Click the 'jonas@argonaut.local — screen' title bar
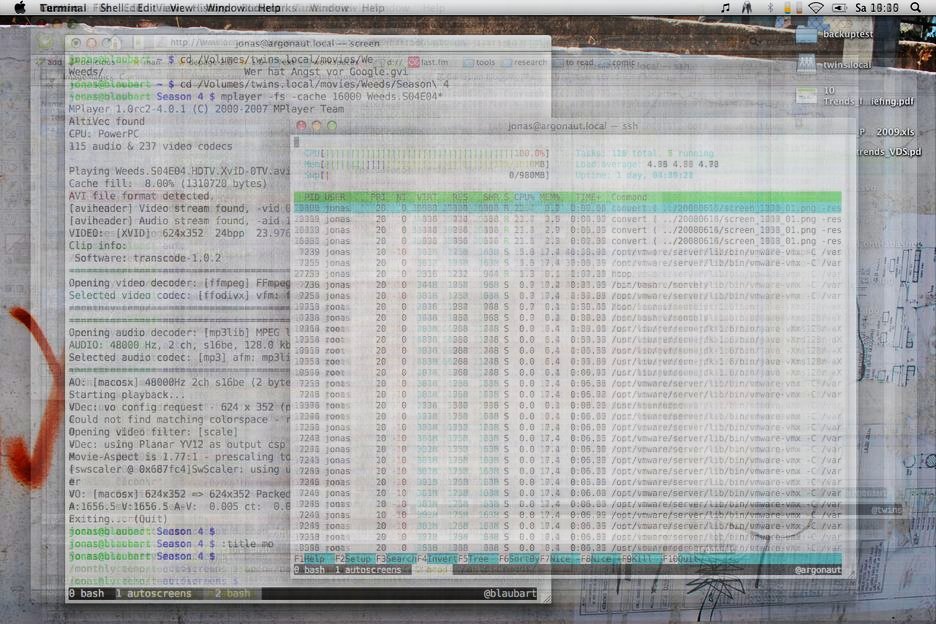 pyautogui.click(x=307, y=43)
